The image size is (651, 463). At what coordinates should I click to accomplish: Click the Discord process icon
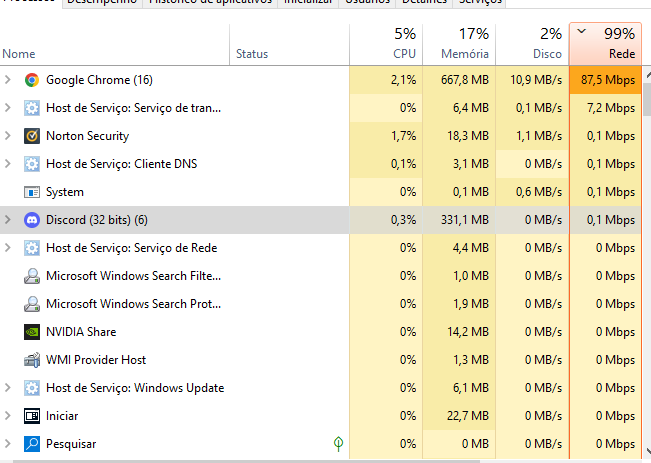(x=32, y=220)
